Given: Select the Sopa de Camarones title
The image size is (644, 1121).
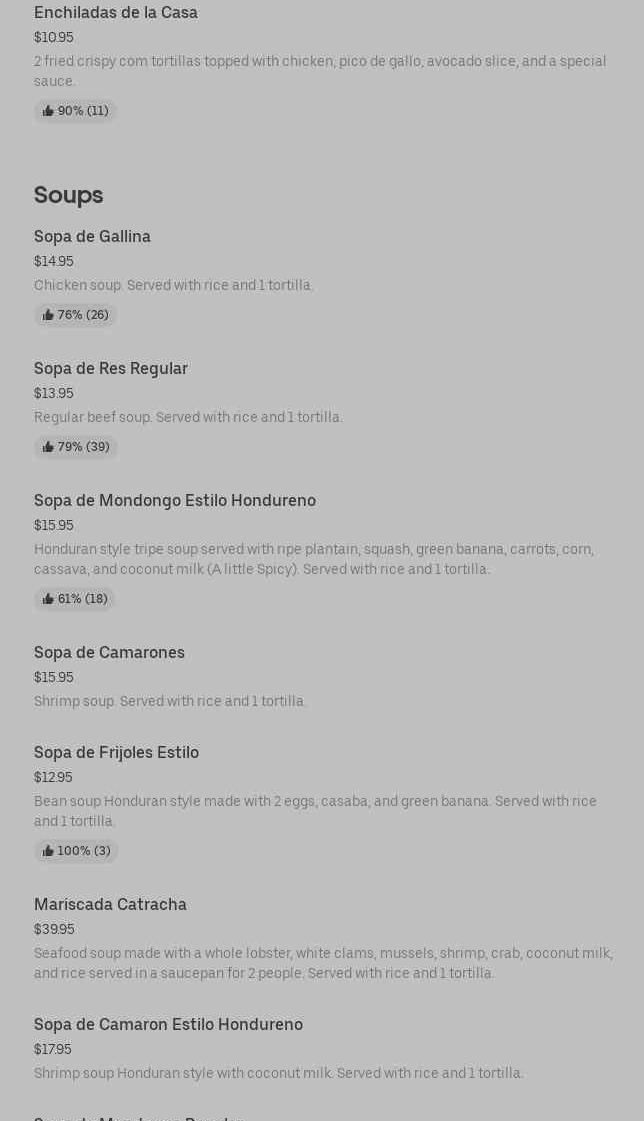Looking at the screenshot, I should [109, 653].
